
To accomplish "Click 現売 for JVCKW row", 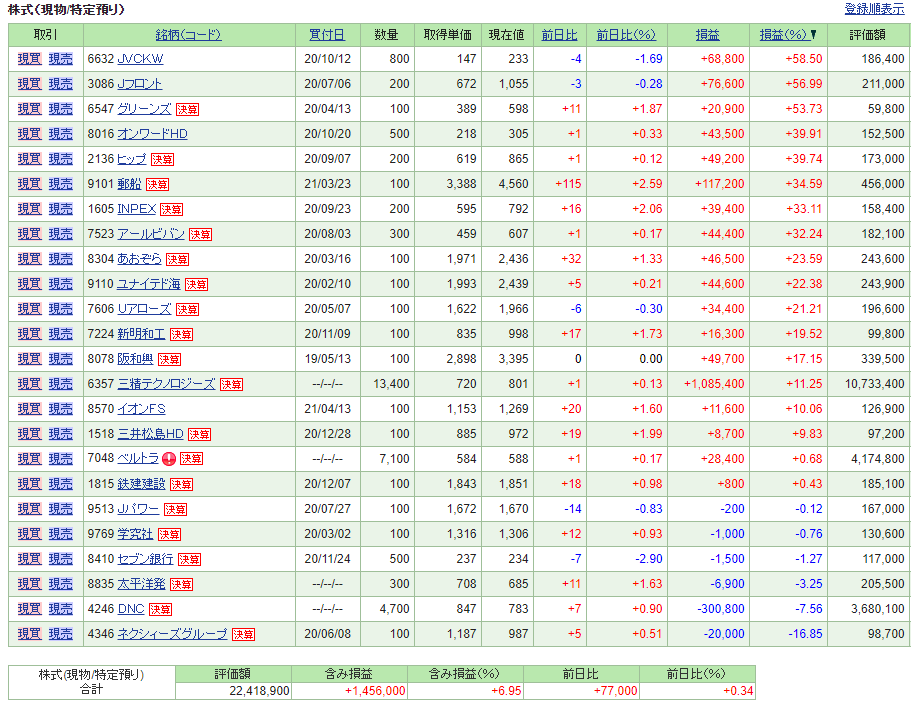I will tap(60, 59).
